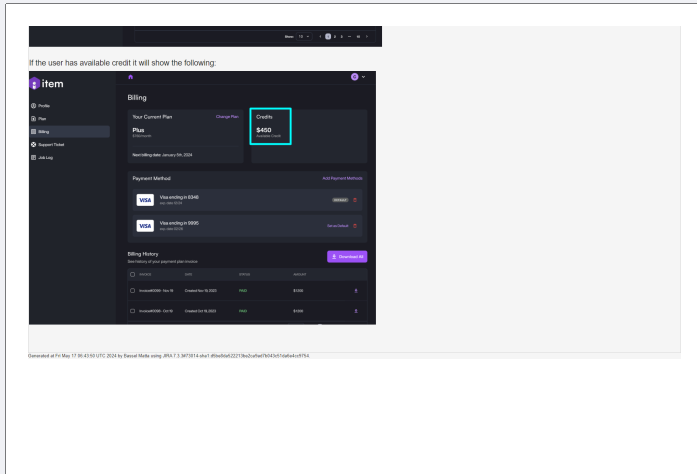The width and height of the screenshot is (697, 474).
Task: Click the home icon in top bar
Action: [x=132, y=78]
